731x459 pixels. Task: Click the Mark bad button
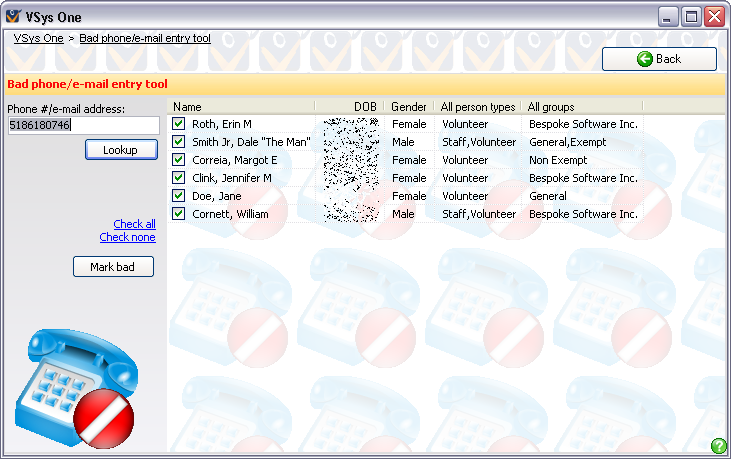tap(113, 267)
